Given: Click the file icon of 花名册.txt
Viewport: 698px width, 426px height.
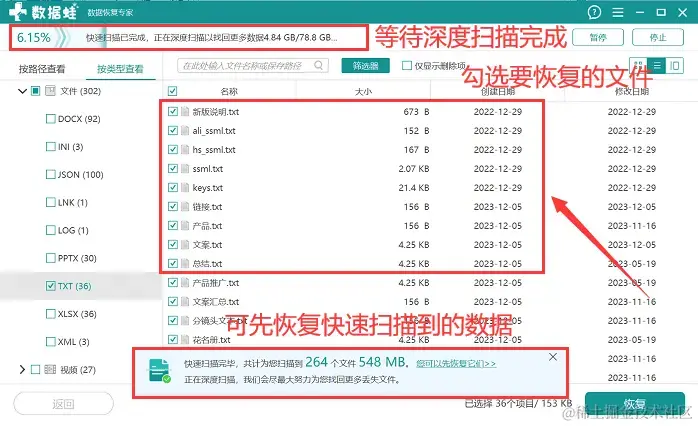Looking at the screenshot, I should (185, 340).
